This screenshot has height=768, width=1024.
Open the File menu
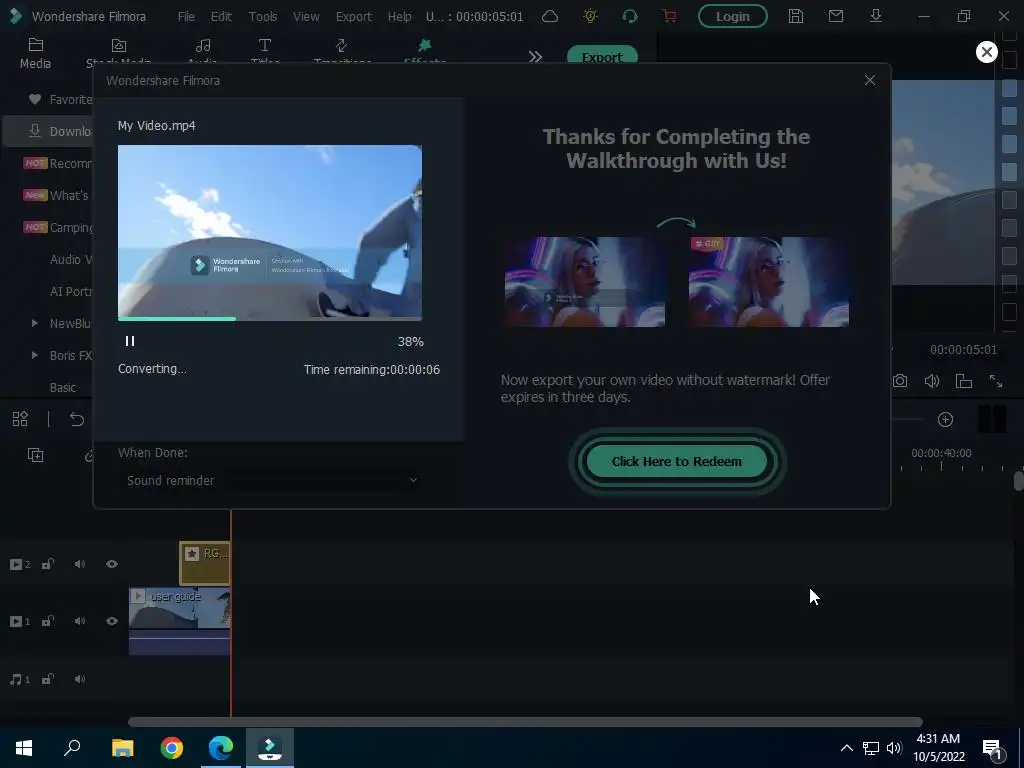point(186,16)
